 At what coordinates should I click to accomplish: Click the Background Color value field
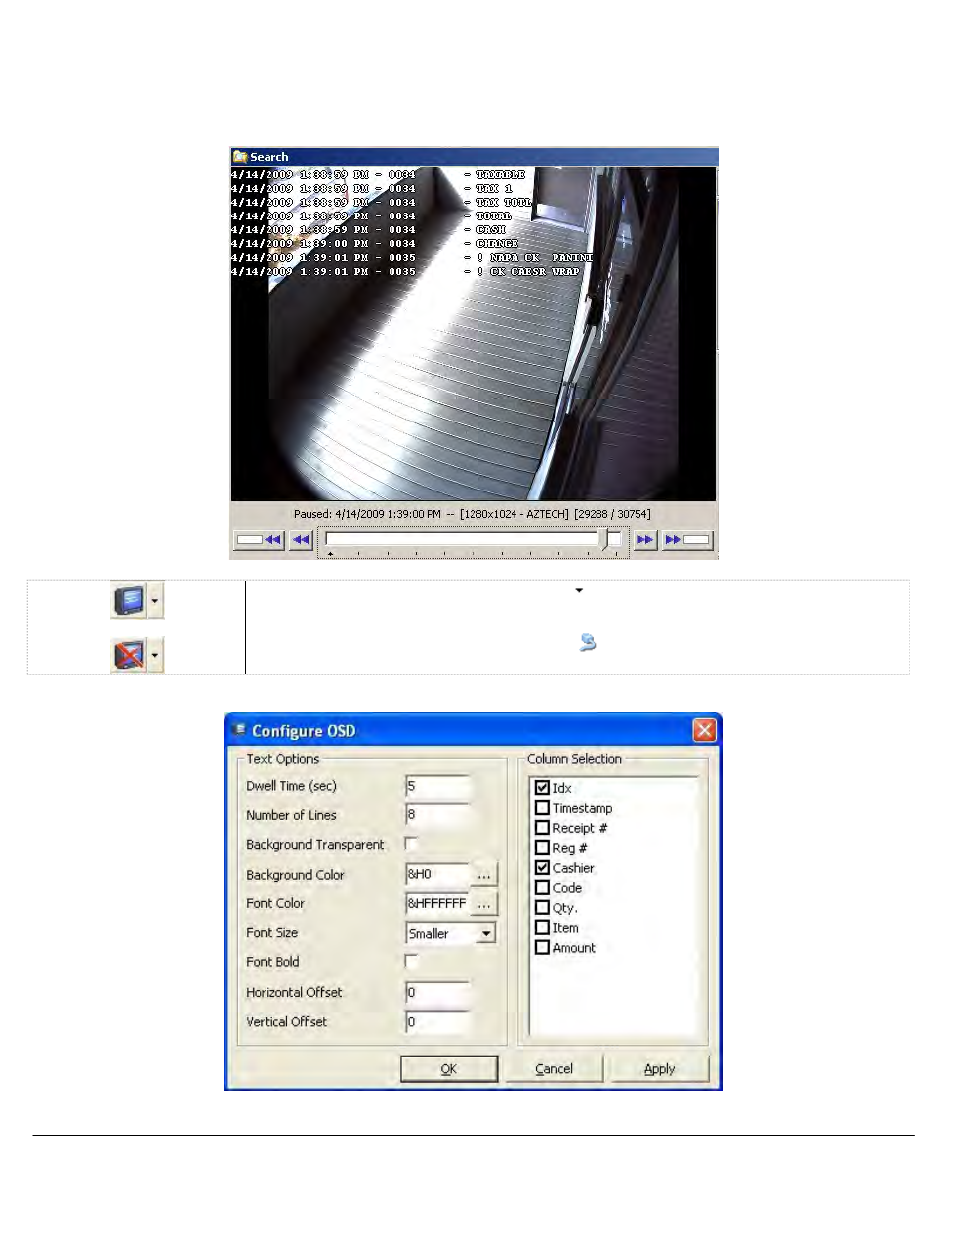(437, 874)
